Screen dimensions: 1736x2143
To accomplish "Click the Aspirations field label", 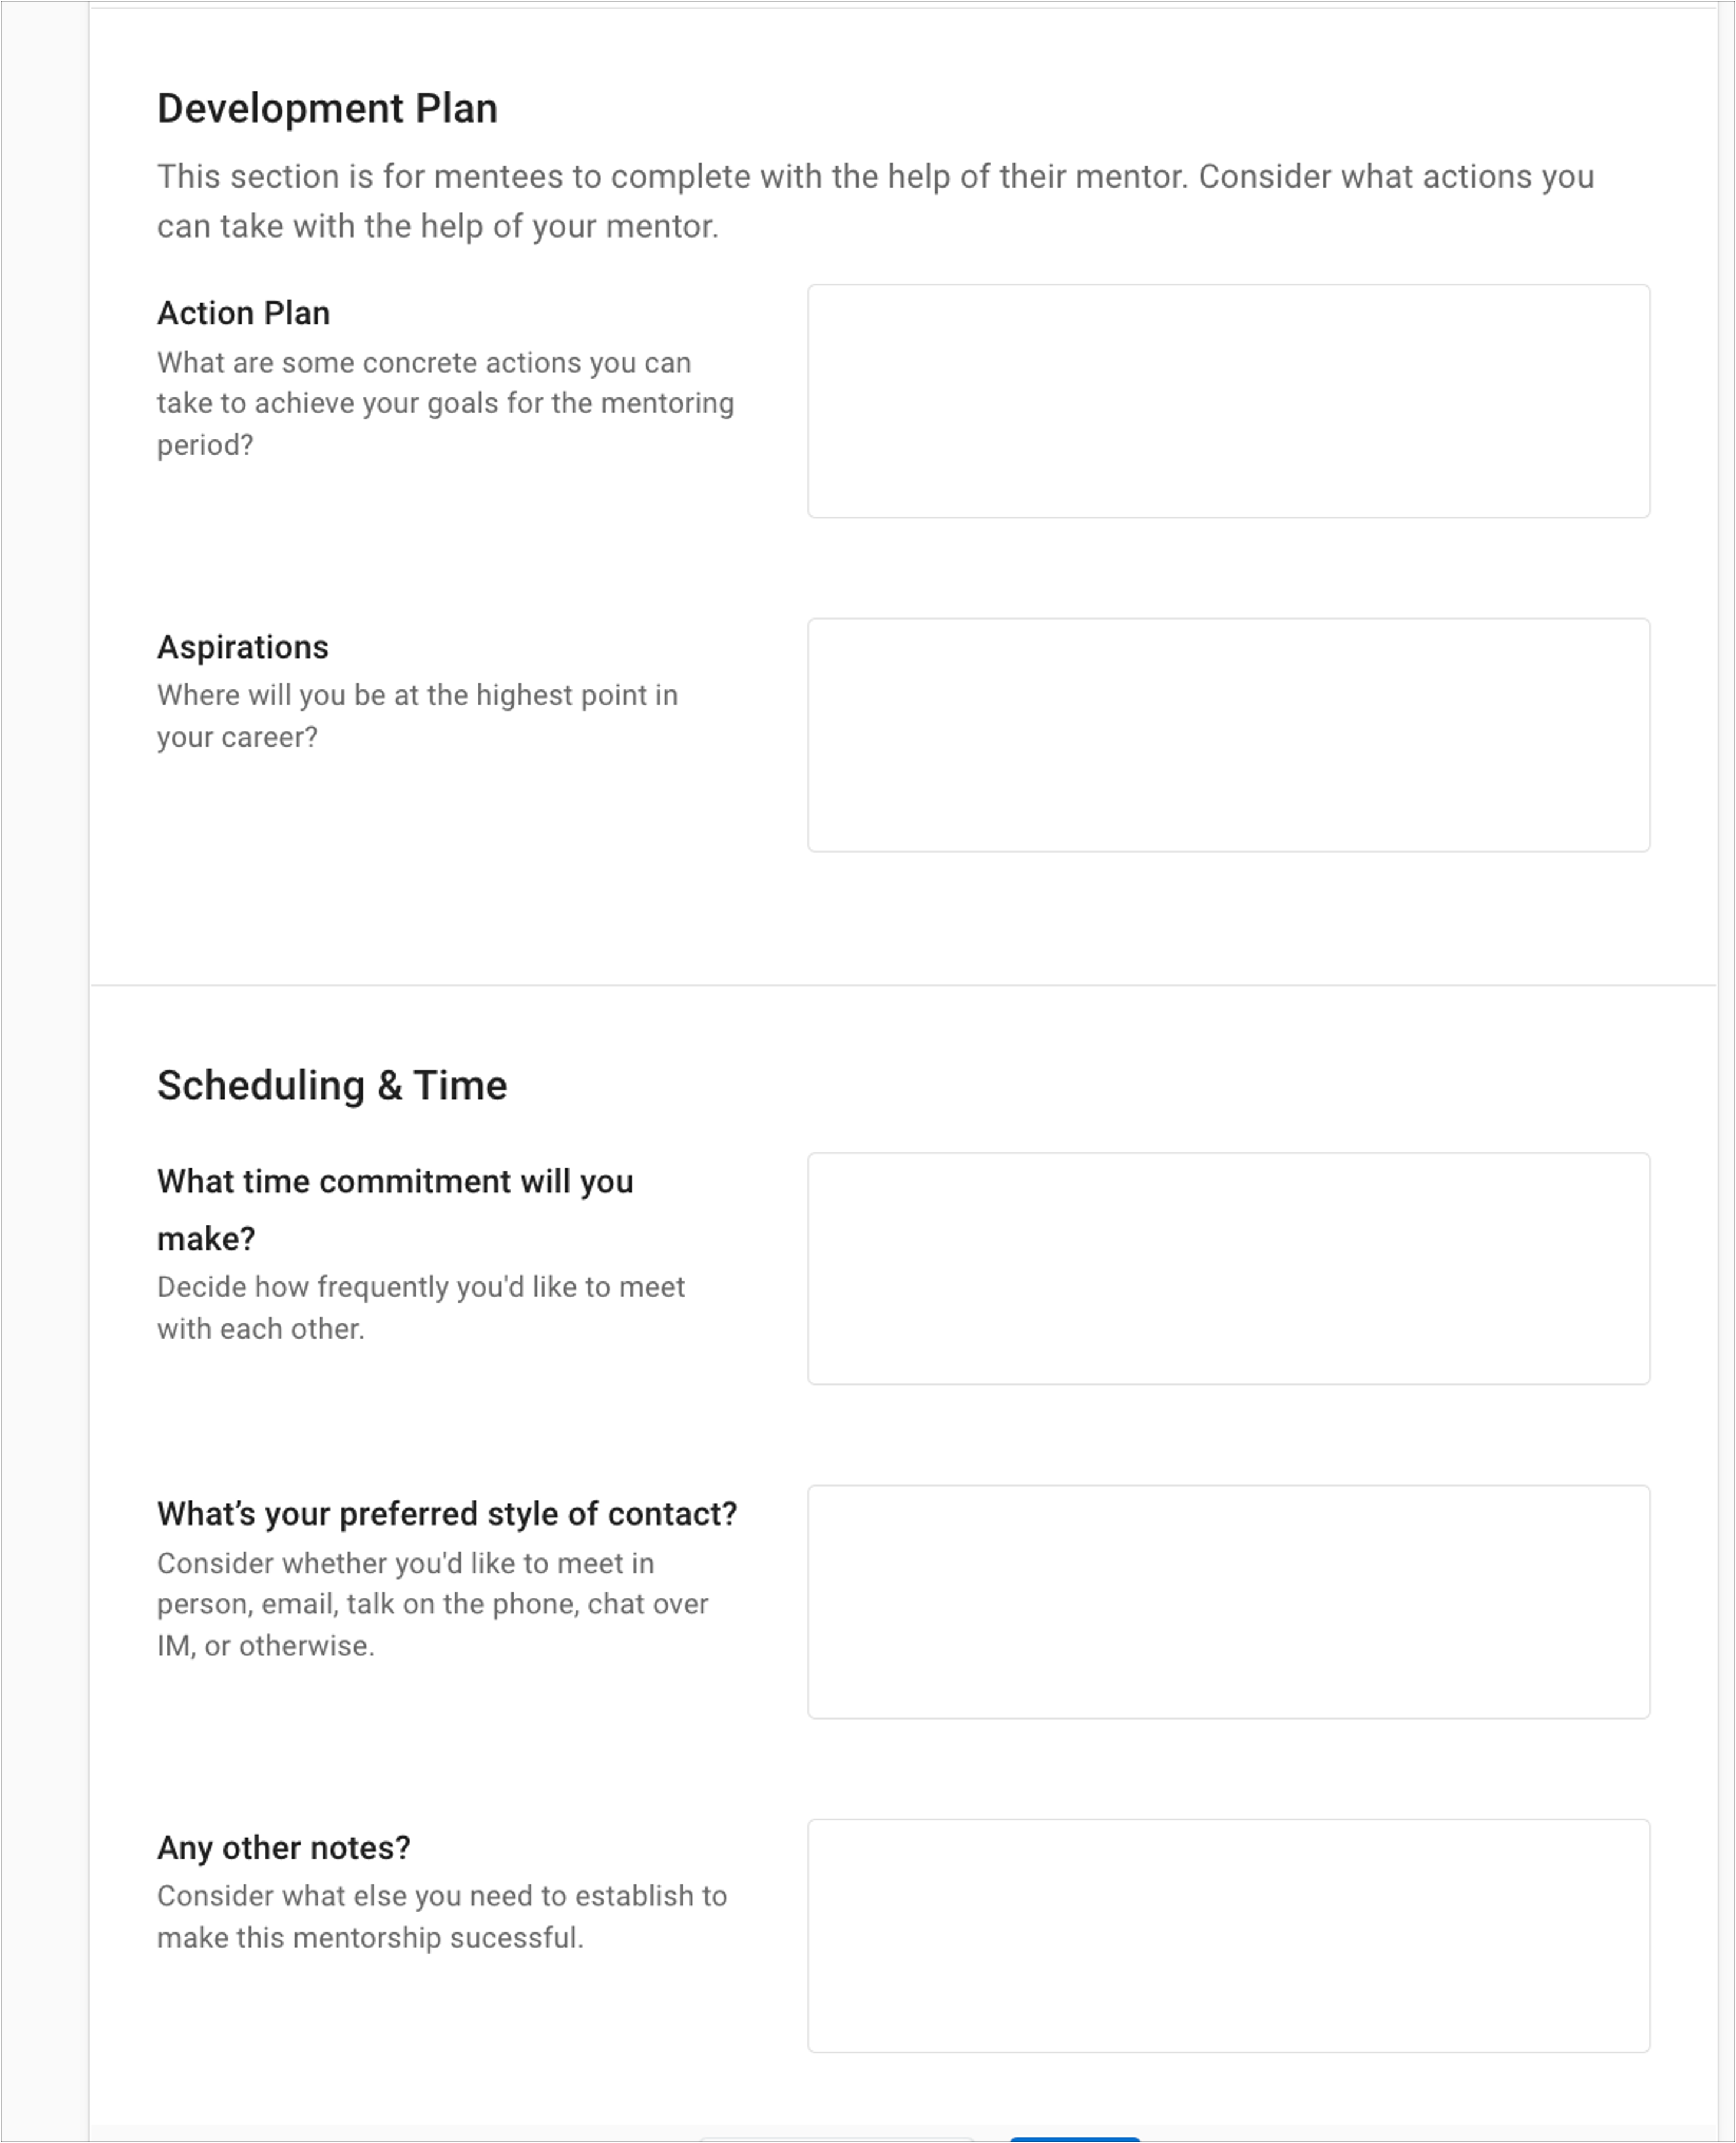I will pos(242,647).
